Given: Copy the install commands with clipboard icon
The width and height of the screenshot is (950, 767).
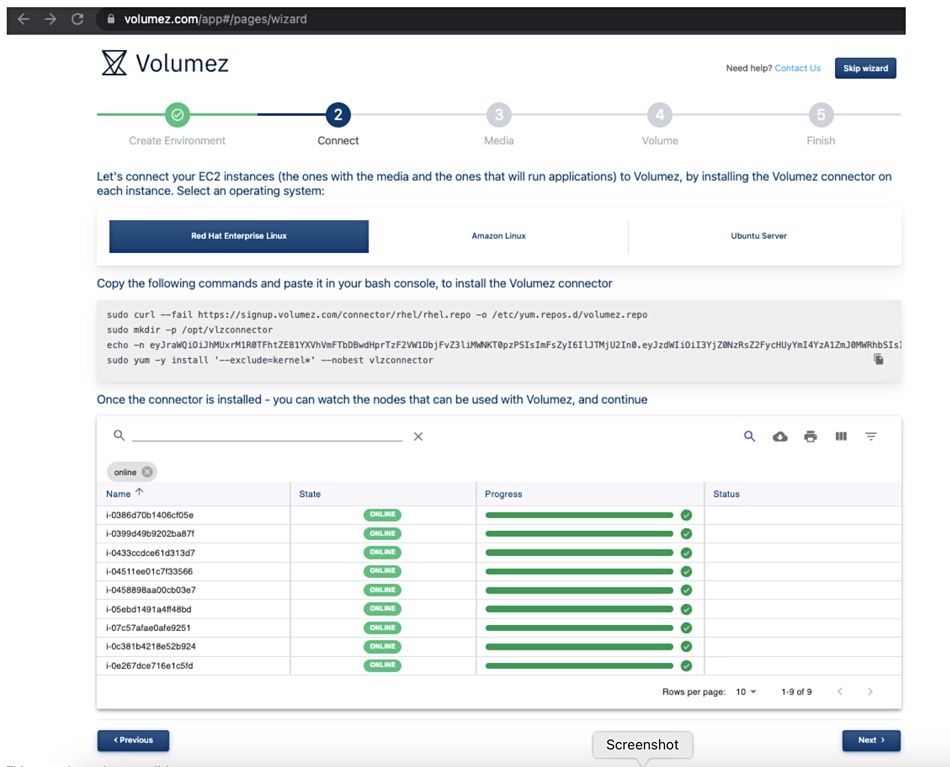Looking at the screenshot, I should click(x=879, y=360).
